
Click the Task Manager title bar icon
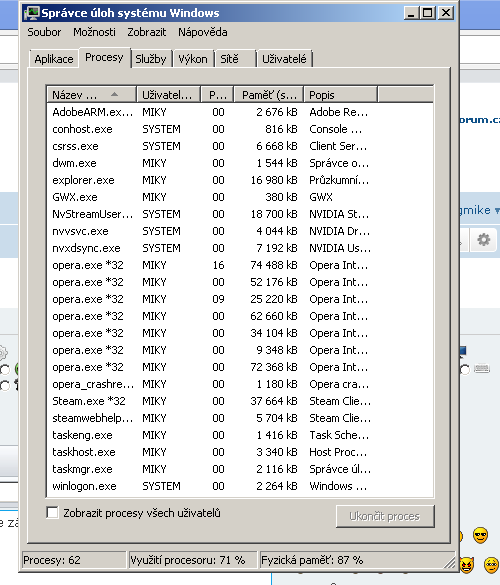(x=31, y=13)
